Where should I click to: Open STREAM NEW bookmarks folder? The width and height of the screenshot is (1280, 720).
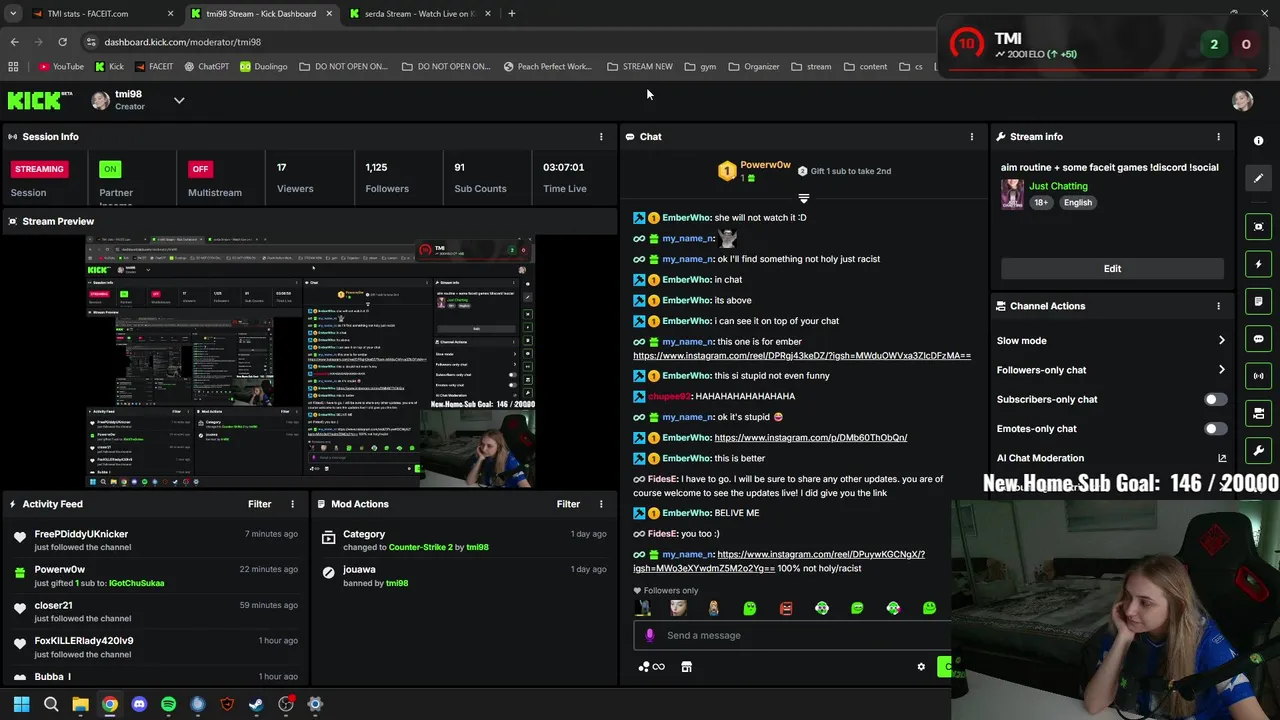point(640,67)
